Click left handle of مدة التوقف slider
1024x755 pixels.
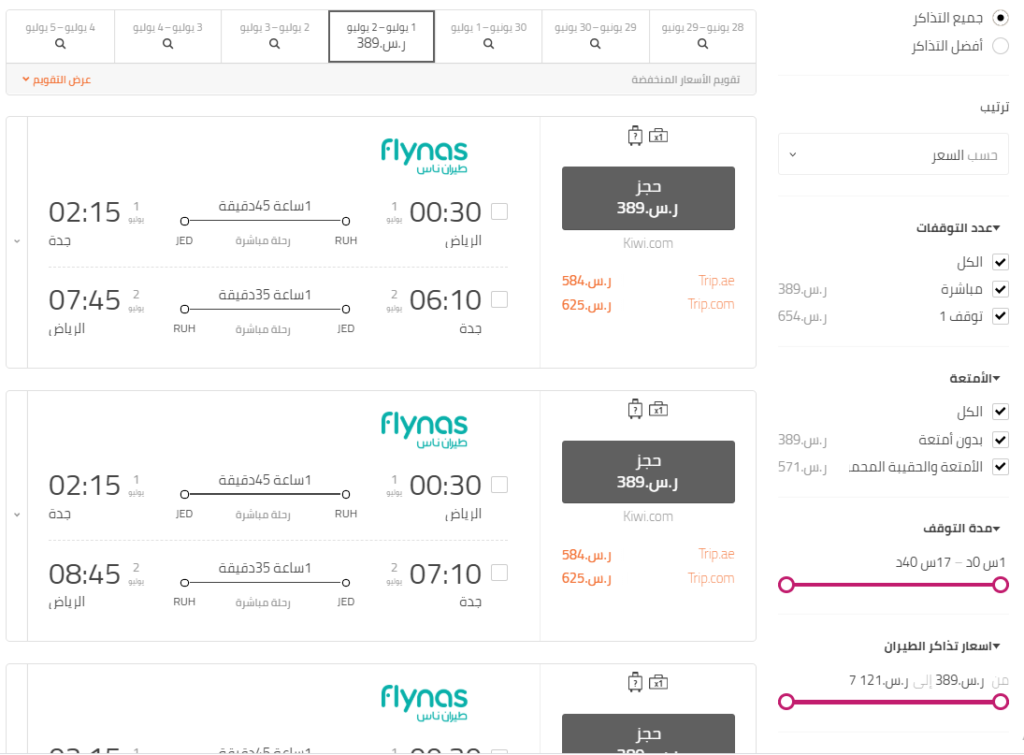pos(787,584)
